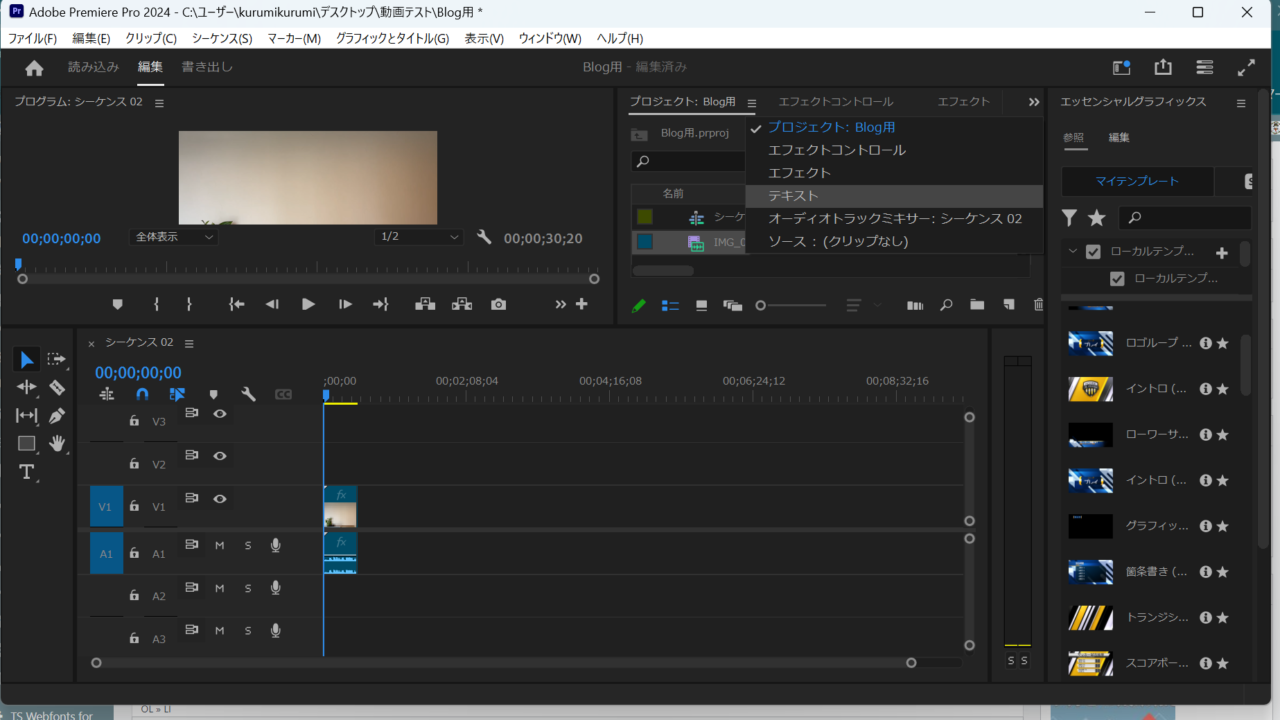Open sequence 02 timeline panel menu

click(189, 343)
